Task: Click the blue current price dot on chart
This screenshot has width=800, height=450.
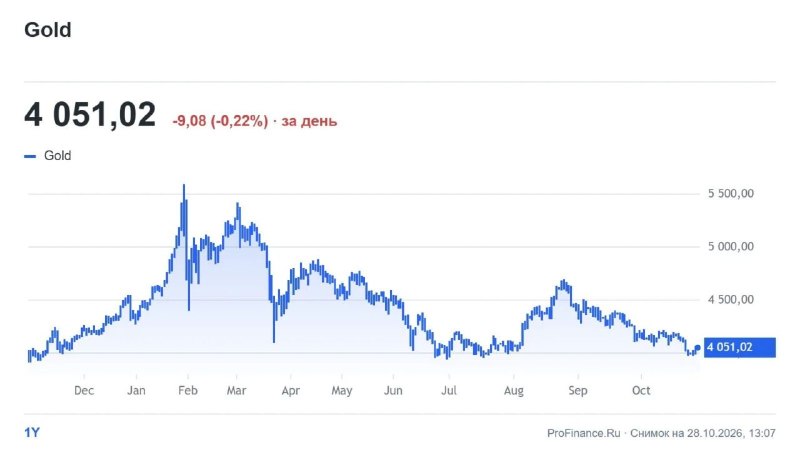Action: [697, 347]
